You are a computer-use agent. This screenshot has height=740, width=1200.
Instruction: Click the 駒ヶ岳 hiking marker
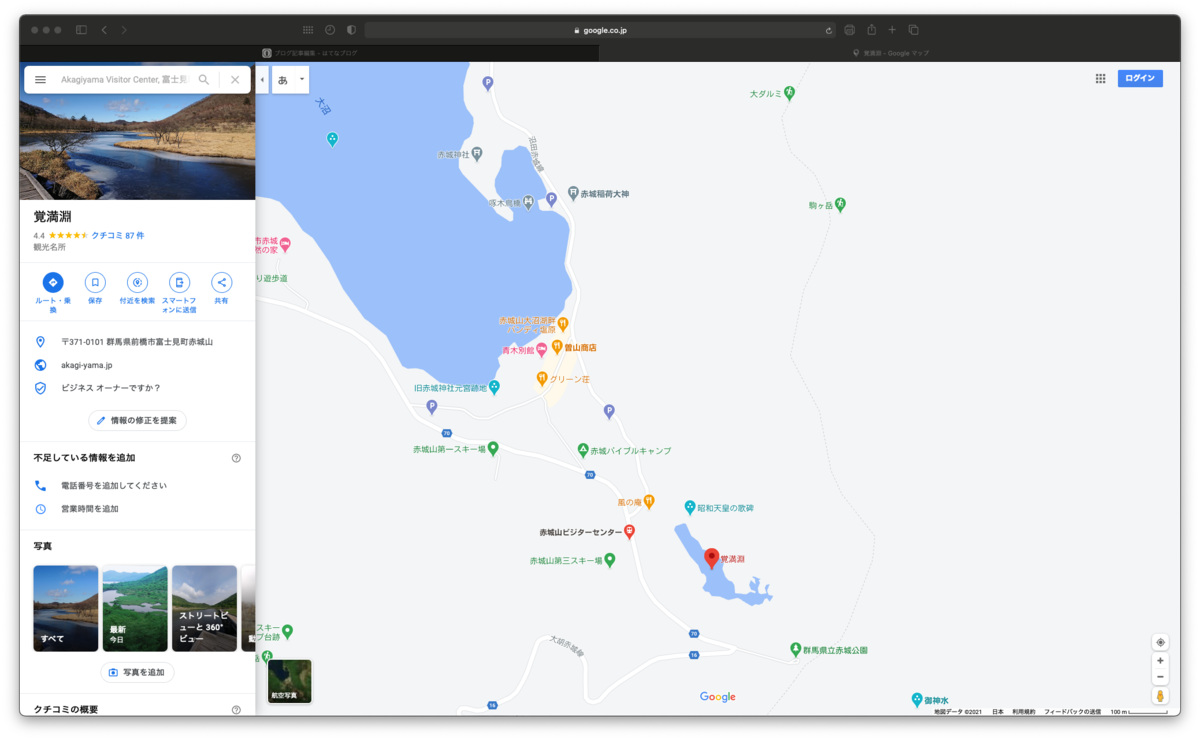(x=840, y=204)
